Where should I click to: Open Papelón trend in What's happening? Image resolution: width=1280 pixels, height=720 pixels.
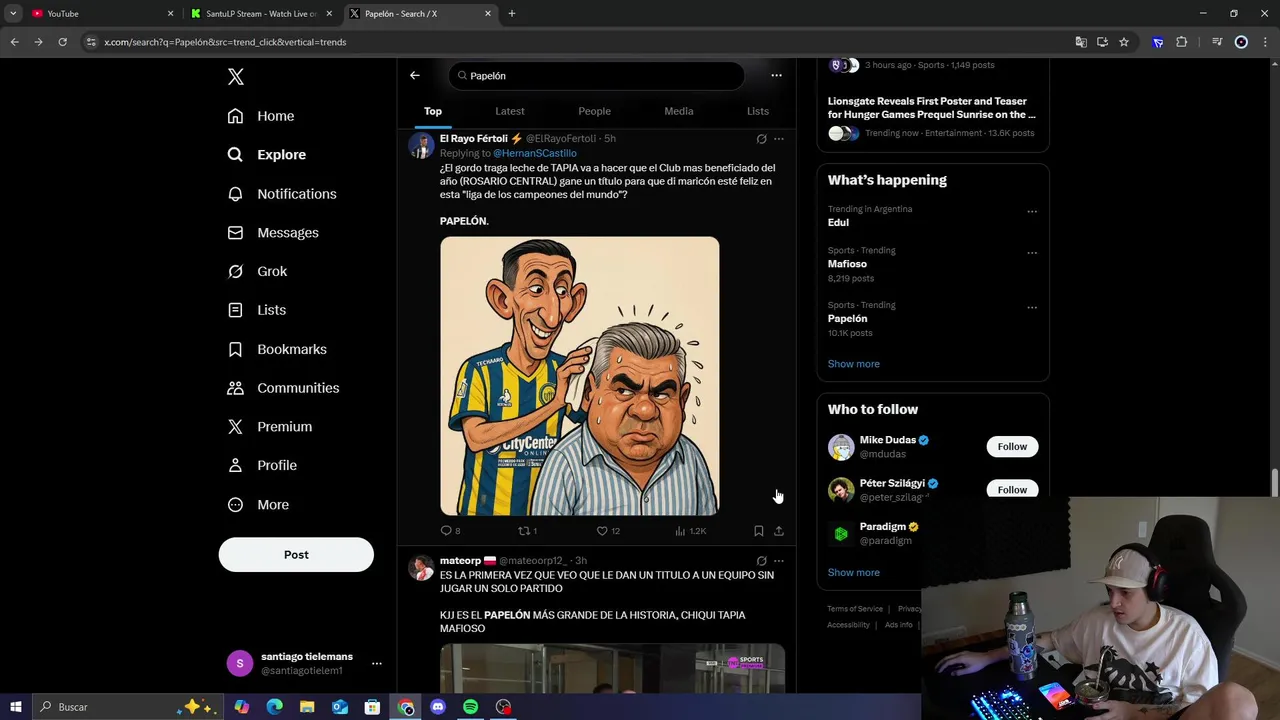point(847,319)
